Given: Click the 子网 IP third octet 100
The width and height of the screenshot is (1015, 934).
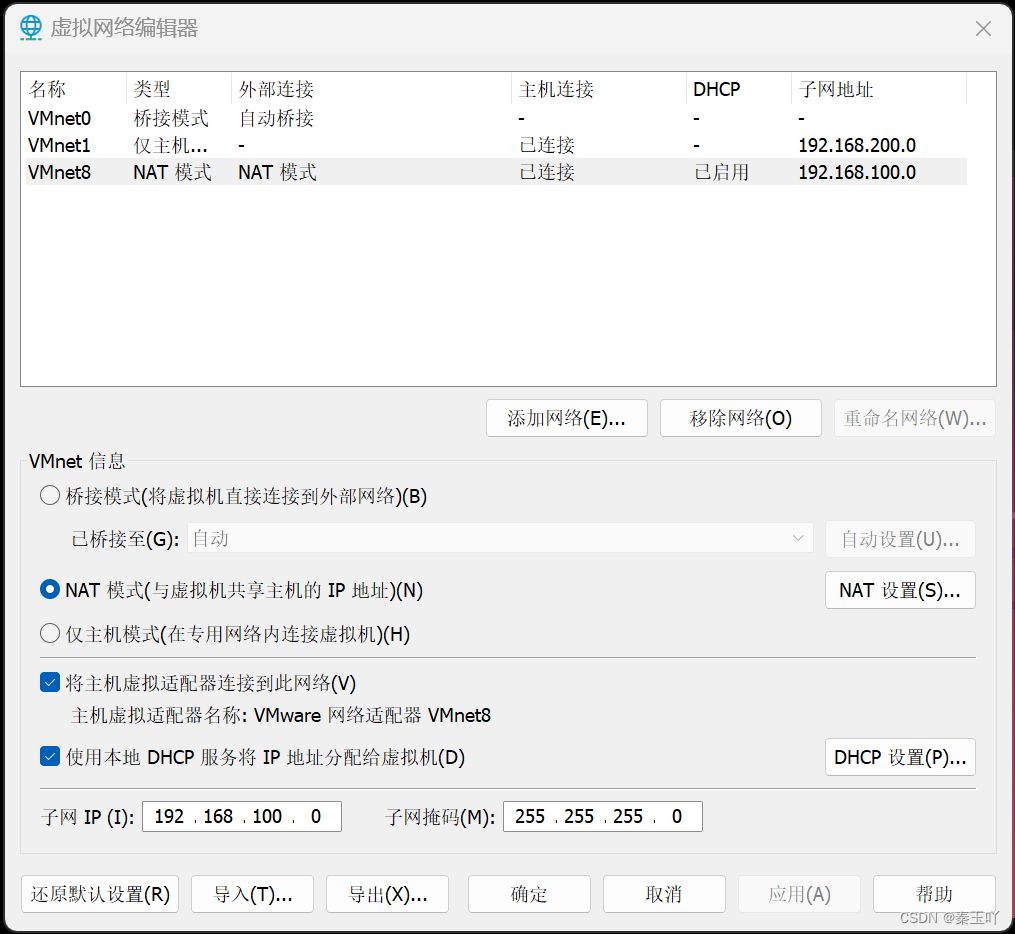Looking at the screenshot, I should [x=267, y=817].
